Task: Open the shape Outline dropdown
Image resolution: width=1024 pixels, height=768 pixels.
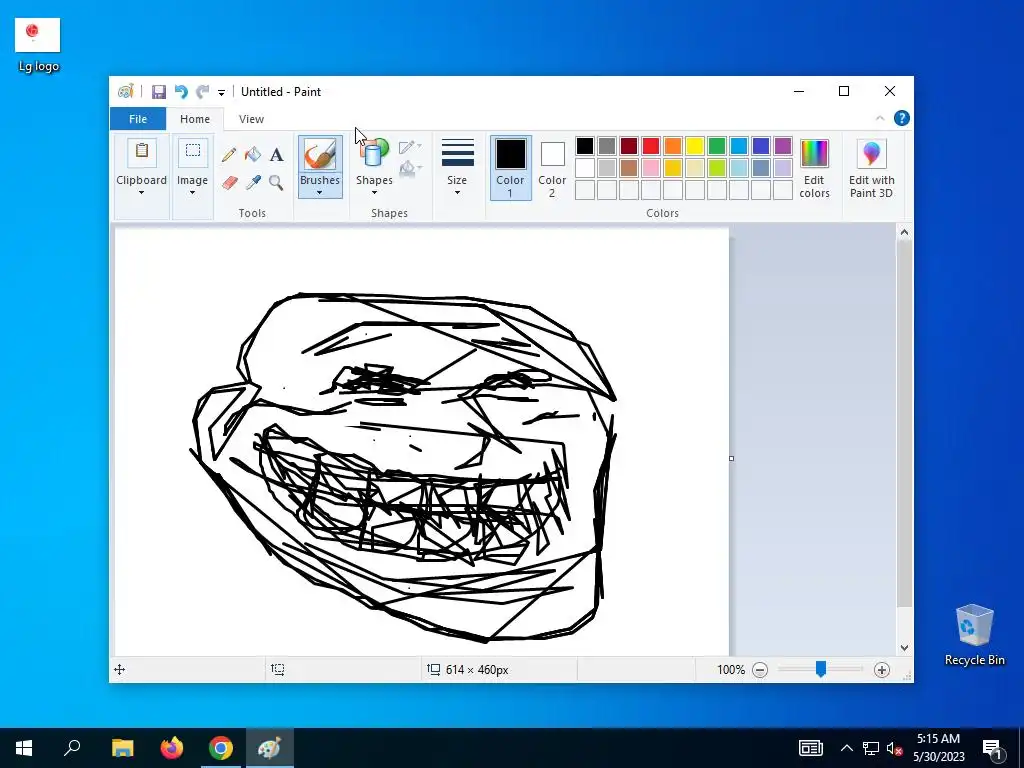Action: pos(411,146)
